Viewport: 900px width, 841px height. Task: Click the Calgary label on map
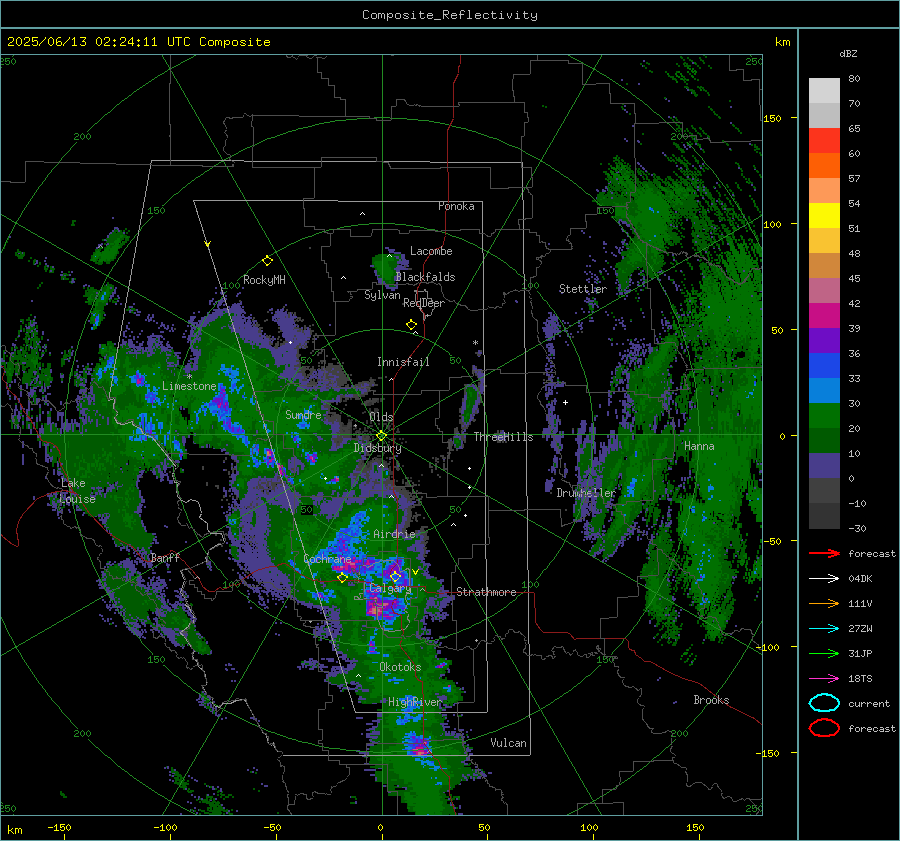[x=390, y=588]
